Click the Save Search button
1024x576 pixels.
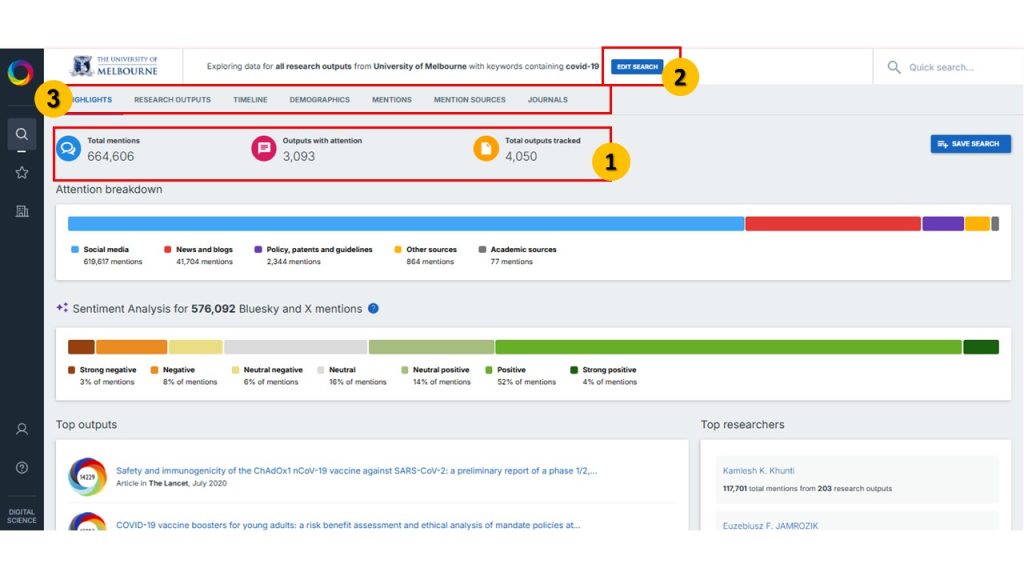970,144
